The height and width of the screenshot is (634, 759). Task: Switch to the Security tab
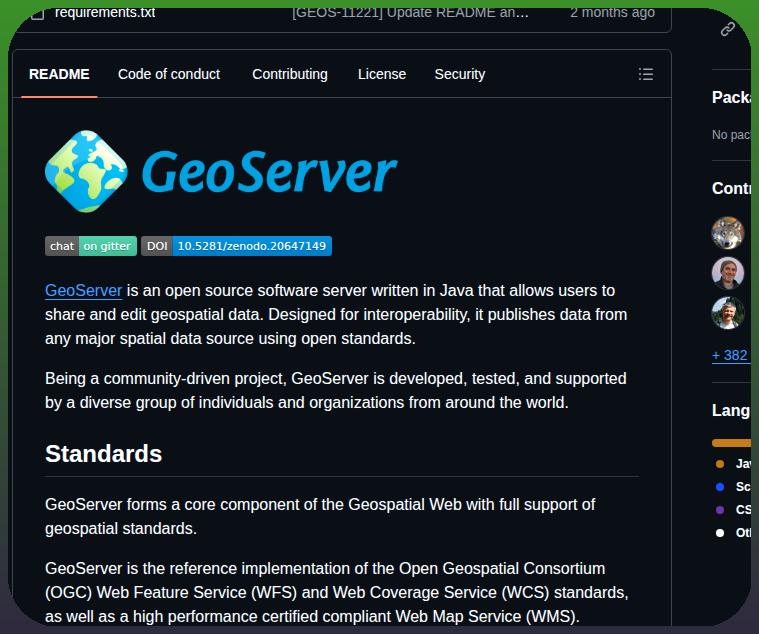pos(460,74)
